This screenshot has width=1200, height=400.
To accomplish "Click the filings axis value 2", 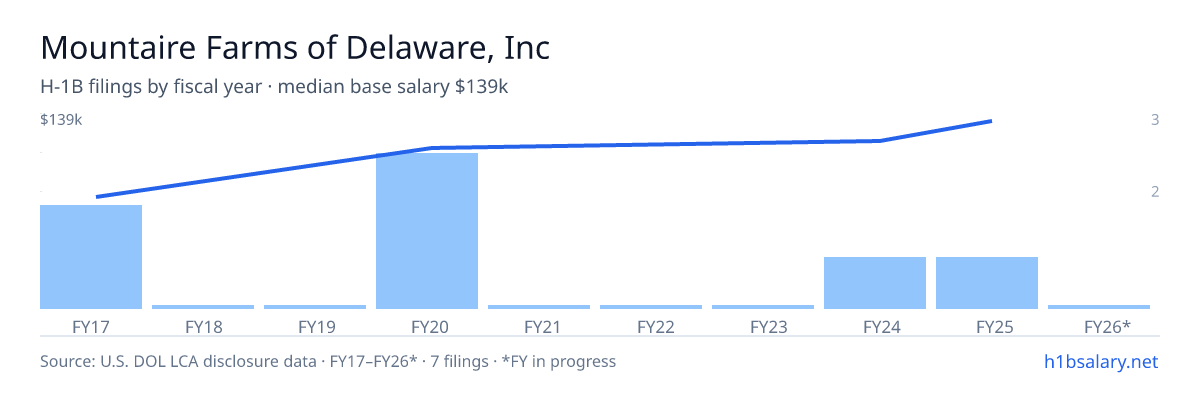I will [1155, 192].
